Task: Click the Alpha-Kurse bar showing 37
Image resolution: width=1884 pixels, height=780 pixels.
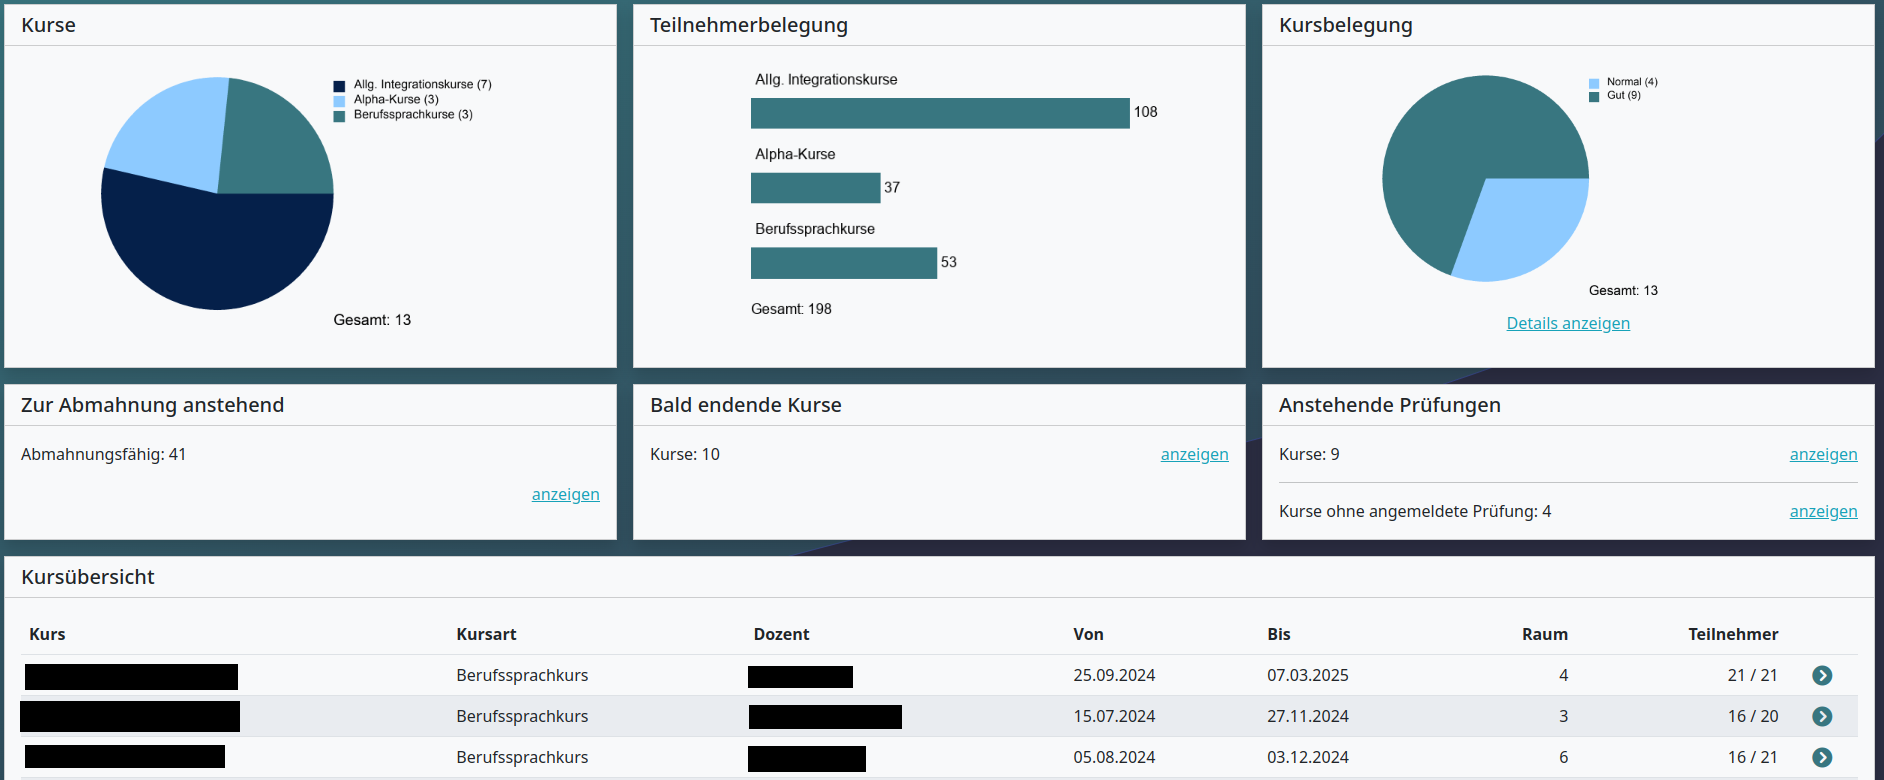Action: (815, 188)
